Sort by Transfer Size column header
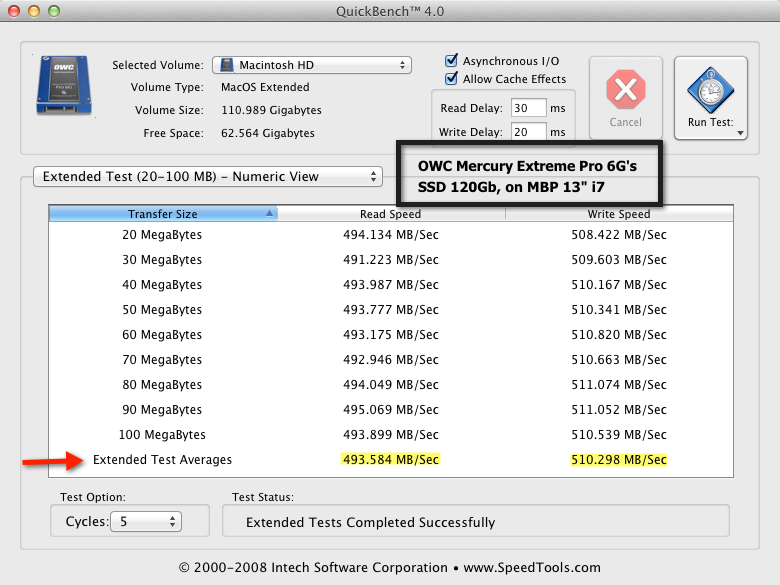This screenshot has height=585, width=780. (163, 214)
